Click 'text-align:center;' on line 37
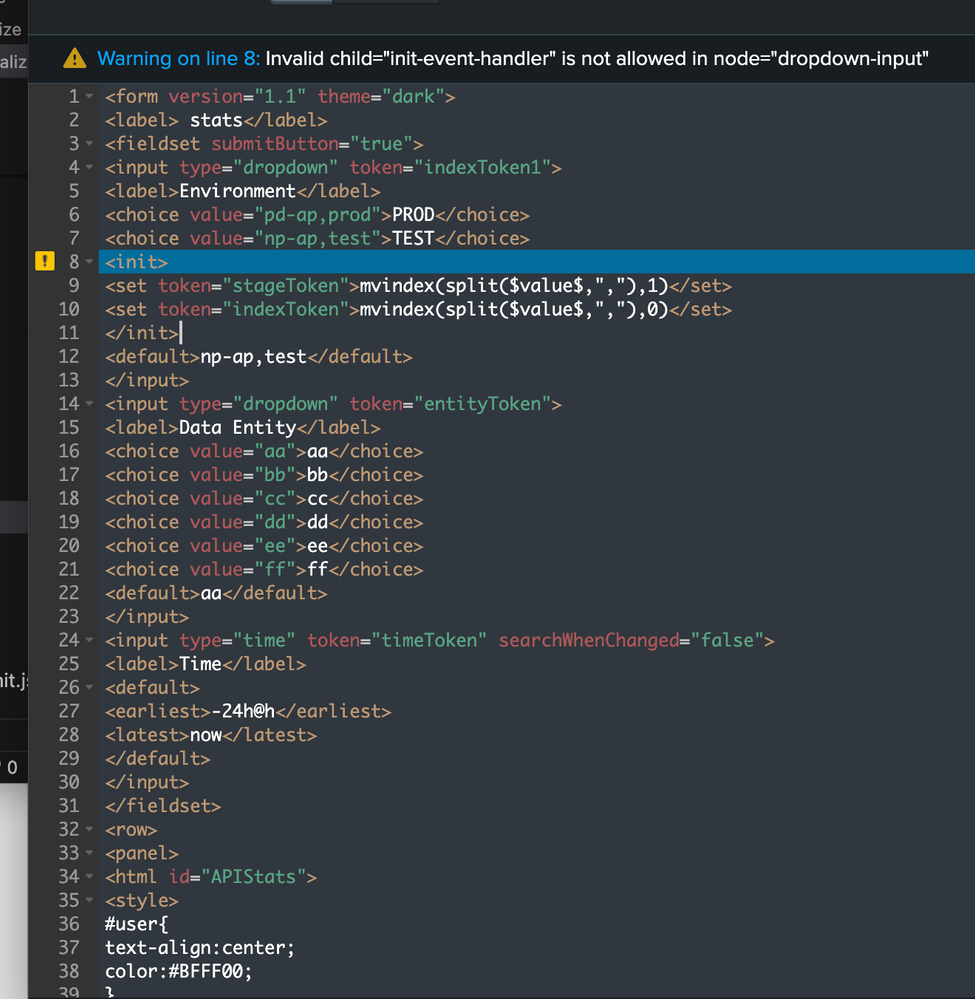 point(200,947)
